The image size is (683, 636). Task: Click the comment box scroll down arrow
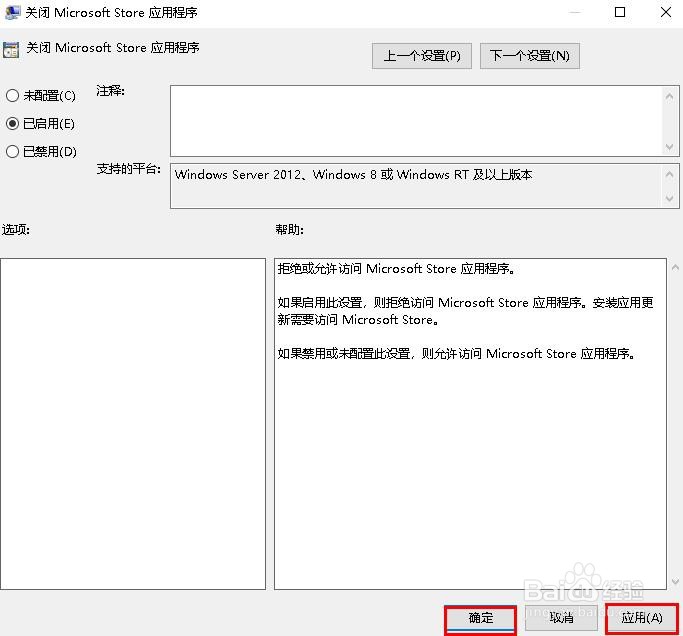tap(669, 147)
